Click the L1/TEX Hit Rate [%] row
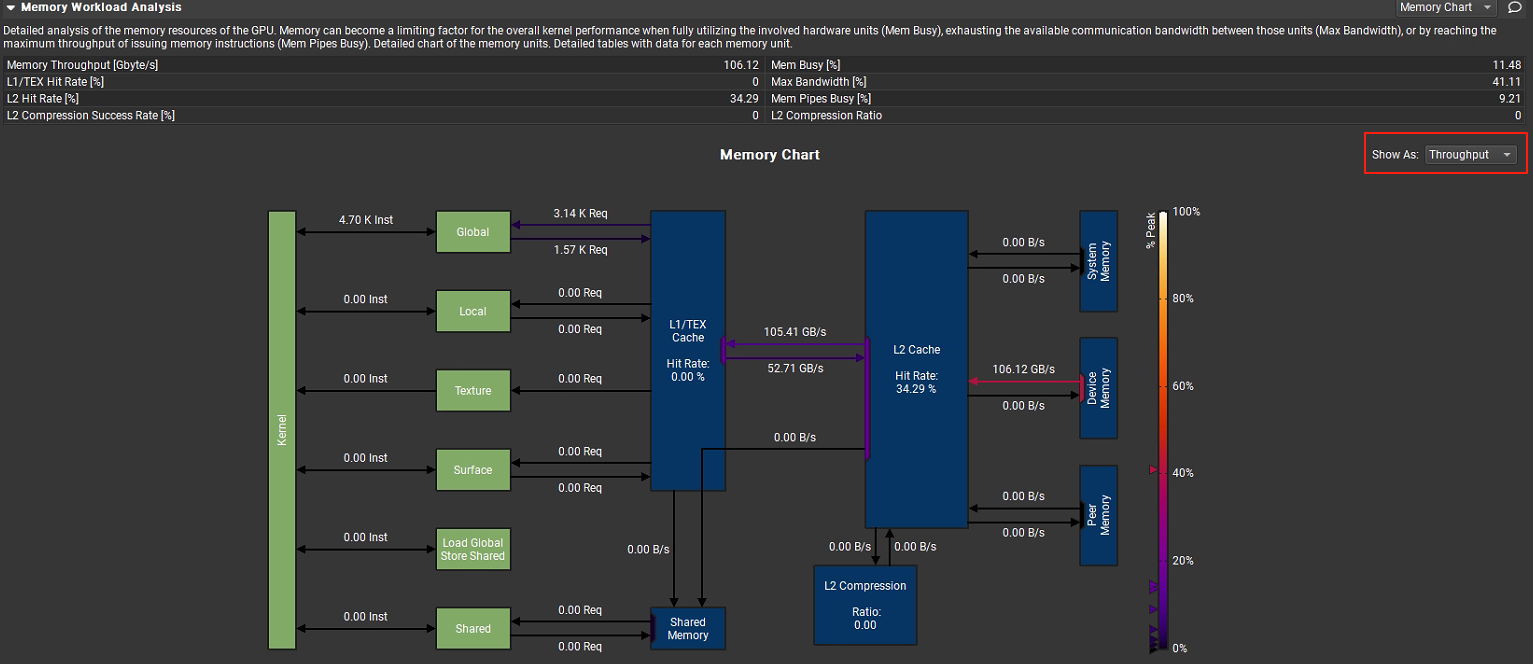 383,82
